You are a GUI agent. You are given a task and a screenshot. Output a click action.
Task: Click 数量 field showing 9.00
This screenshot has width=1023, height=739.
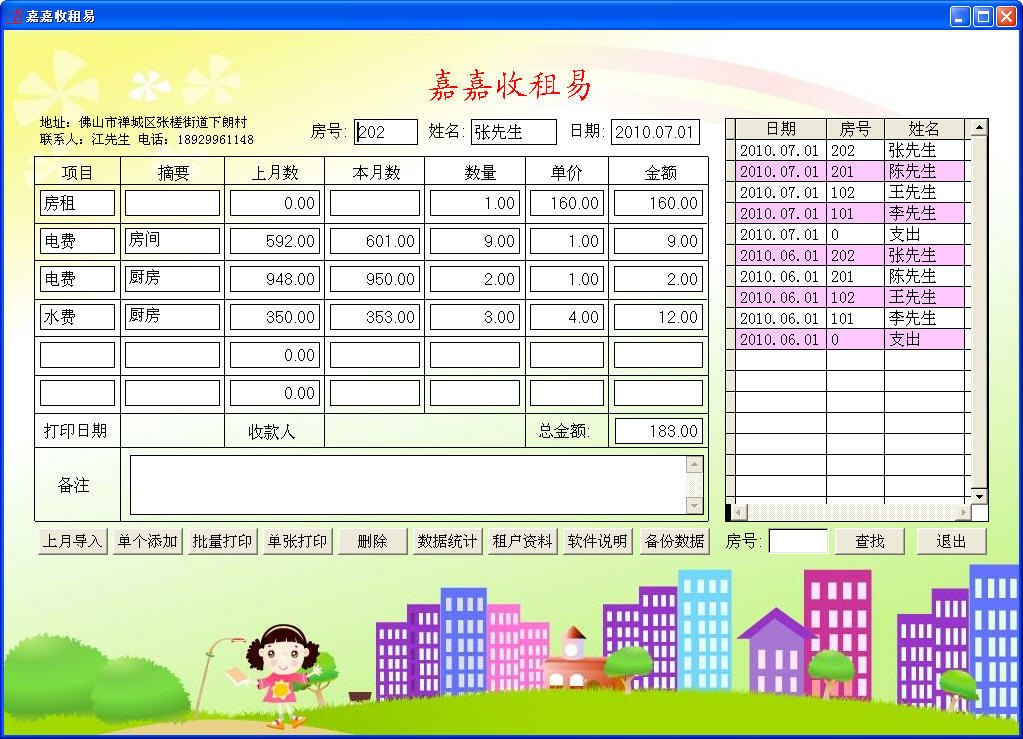pos(475,241)
